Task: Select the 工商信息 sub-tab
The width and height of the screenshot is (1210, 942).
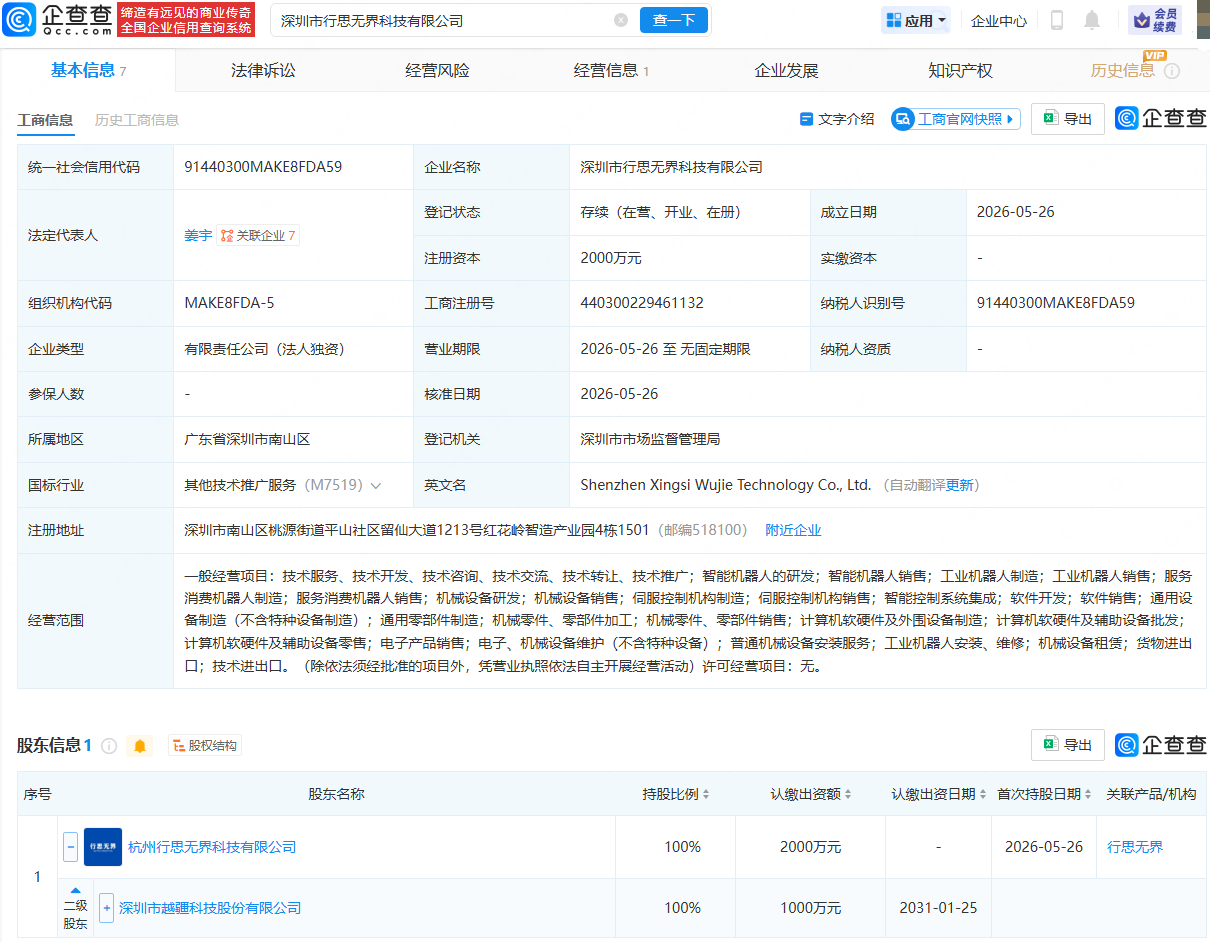Action: pos(45,120)
